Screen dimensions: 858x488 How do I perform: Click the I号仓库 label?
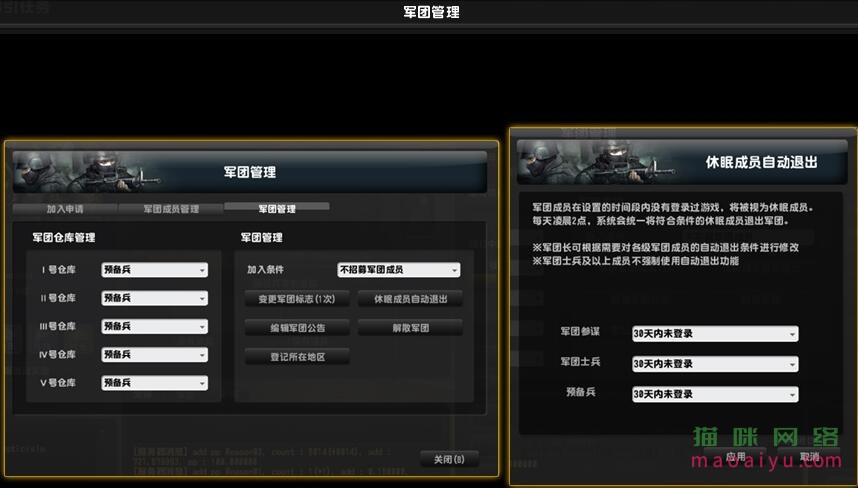coord(59,270)
